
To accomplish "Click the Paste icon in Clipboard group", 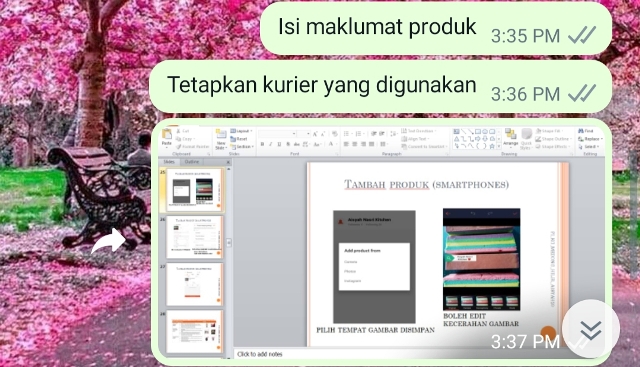I will click(x=167, y=137).
